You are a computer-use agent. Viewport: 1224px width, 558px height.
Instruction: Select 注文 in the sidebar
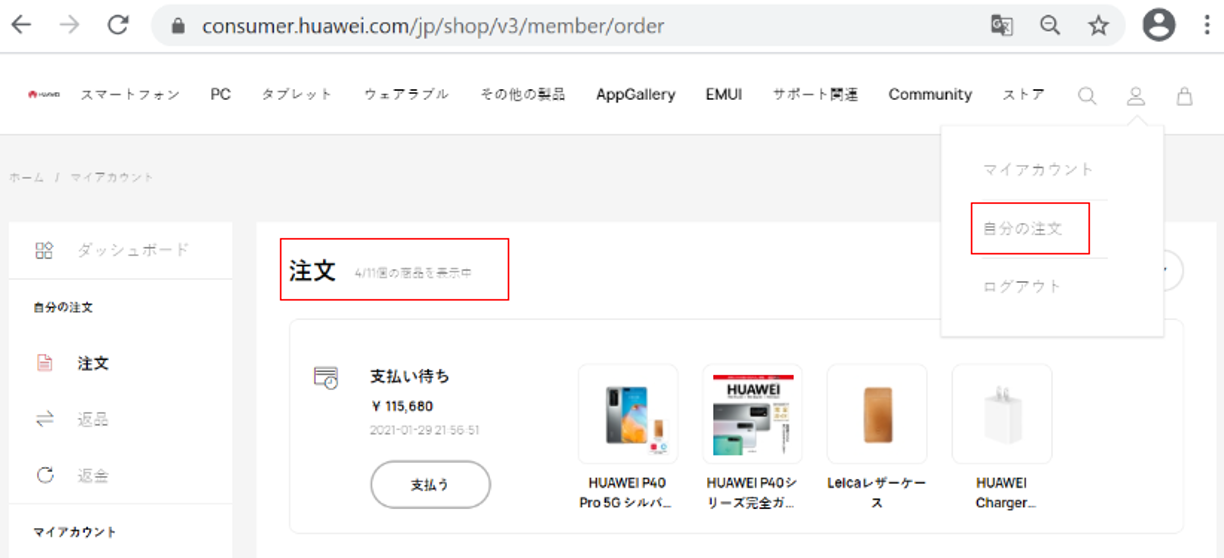point(93,364)
